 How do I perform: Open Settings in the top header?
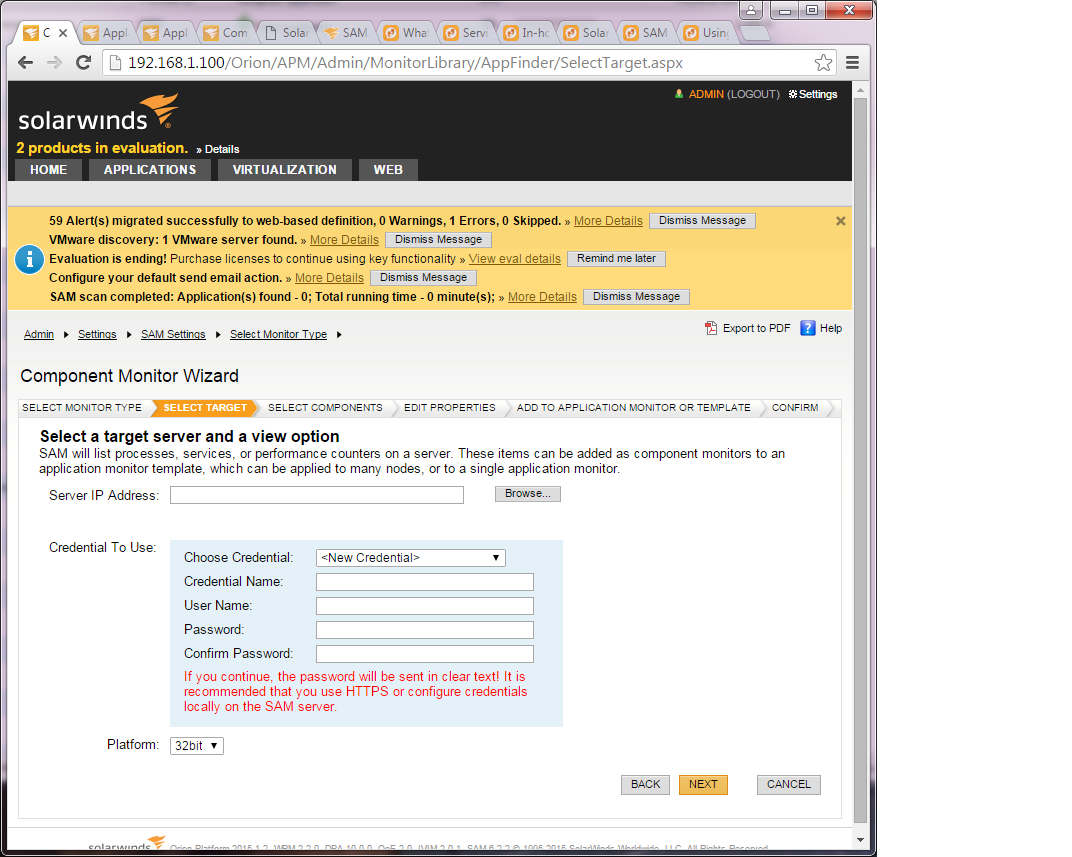tap(813, 94)
